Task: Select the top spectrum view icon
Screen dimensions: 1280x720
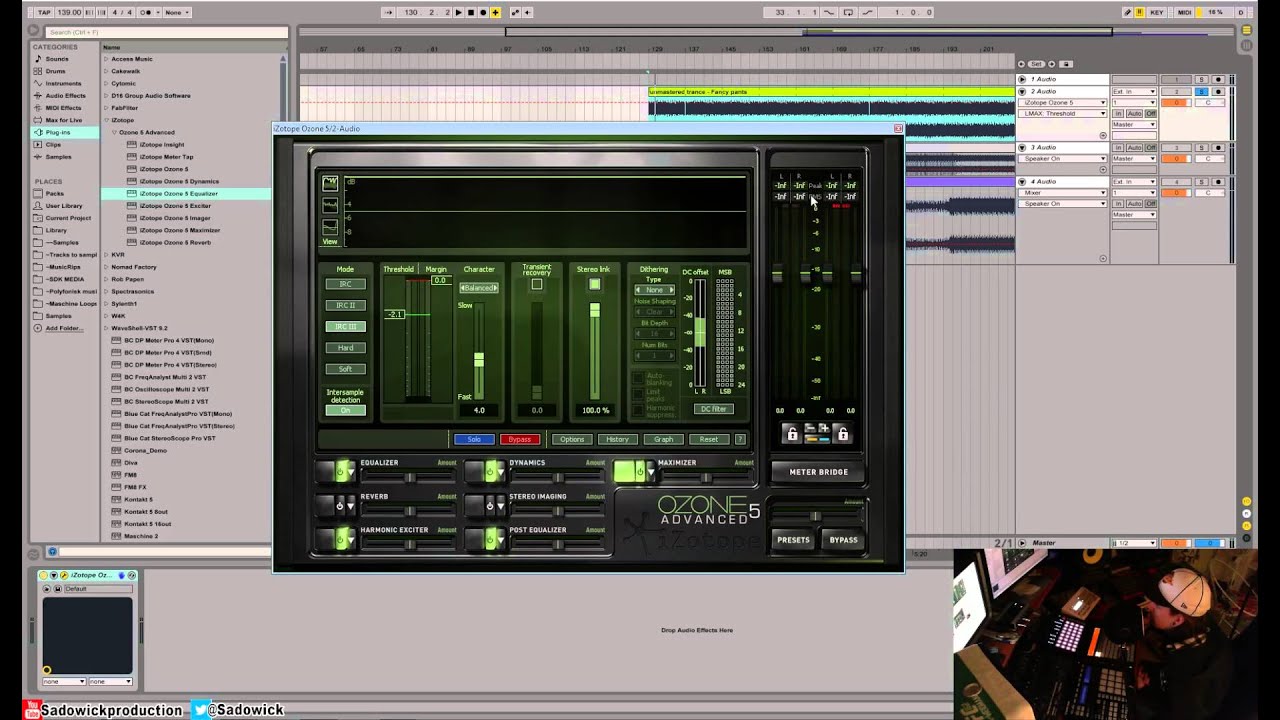Action: coord(330,183)
